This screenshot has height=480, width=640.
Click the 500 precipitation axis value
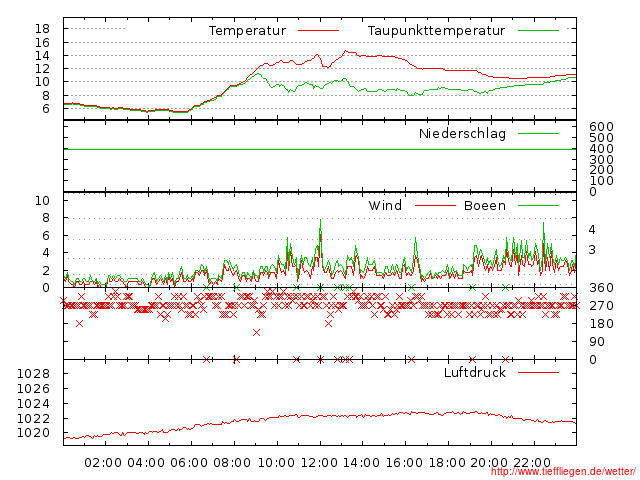coord(601,138)
